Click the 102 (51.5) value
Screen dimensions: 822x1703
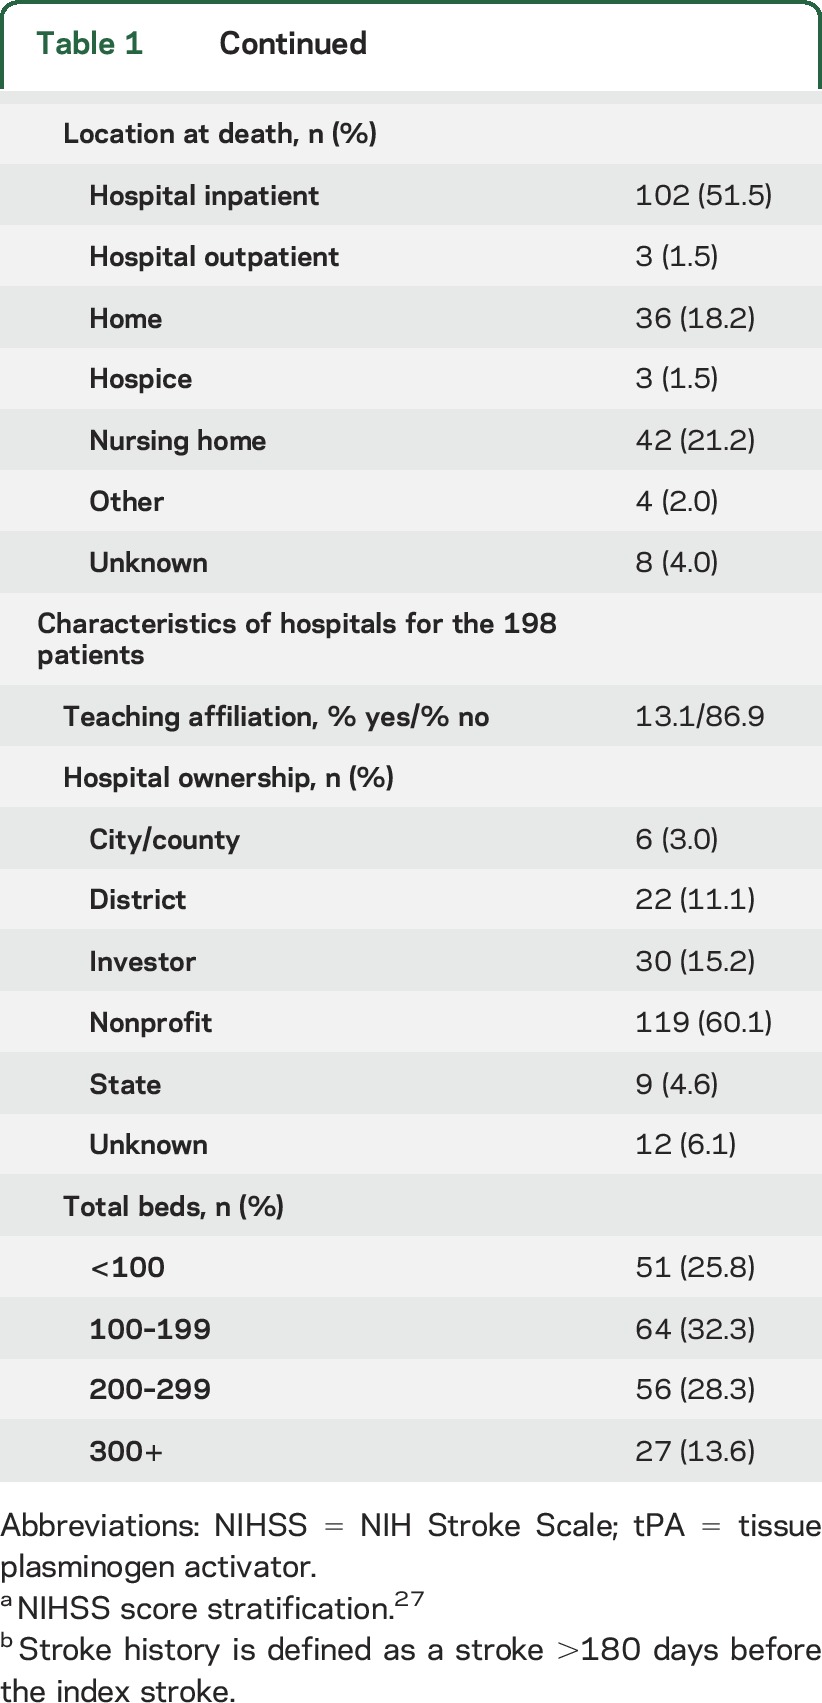click(703, 195)
